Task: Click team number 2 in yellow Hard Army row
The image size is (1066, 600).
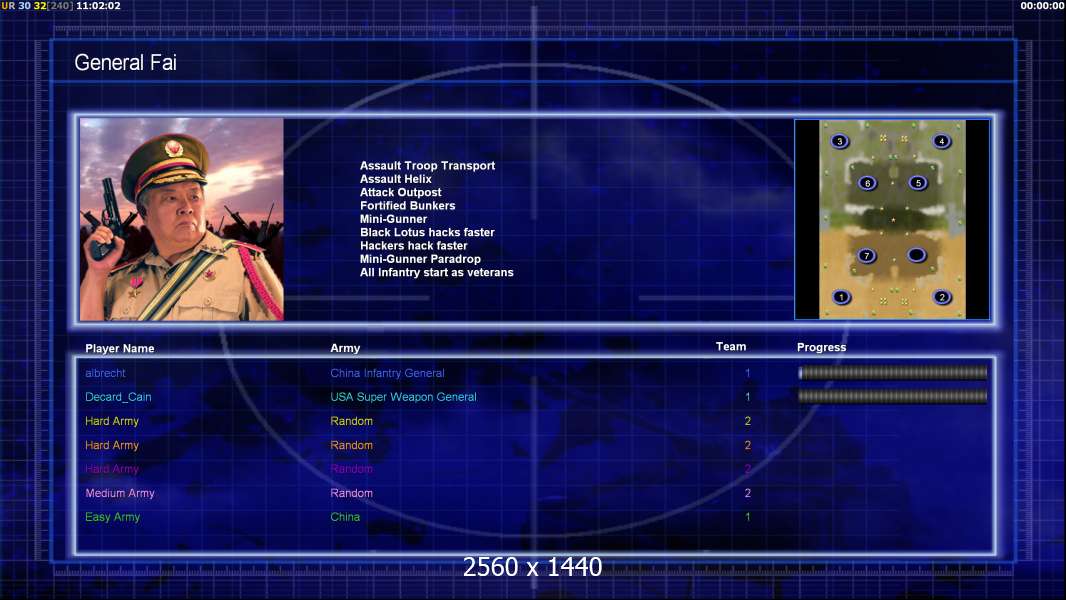Action: (747, 421)
